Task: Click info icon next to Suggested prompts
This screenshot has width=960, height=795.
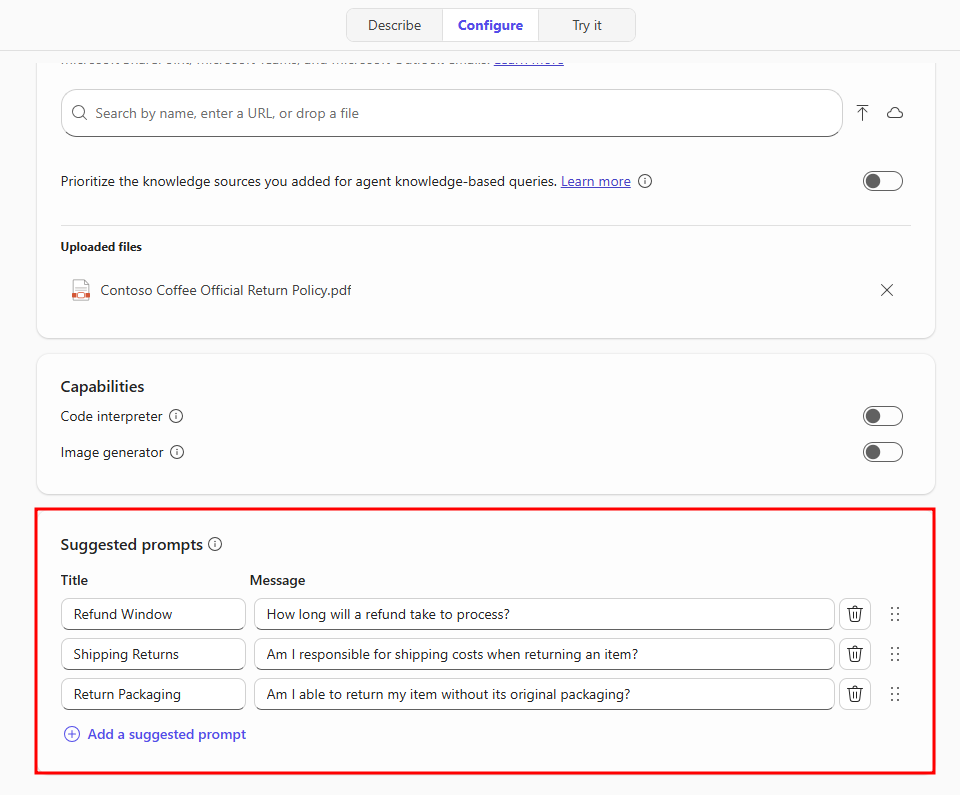Action: [215, 545]
